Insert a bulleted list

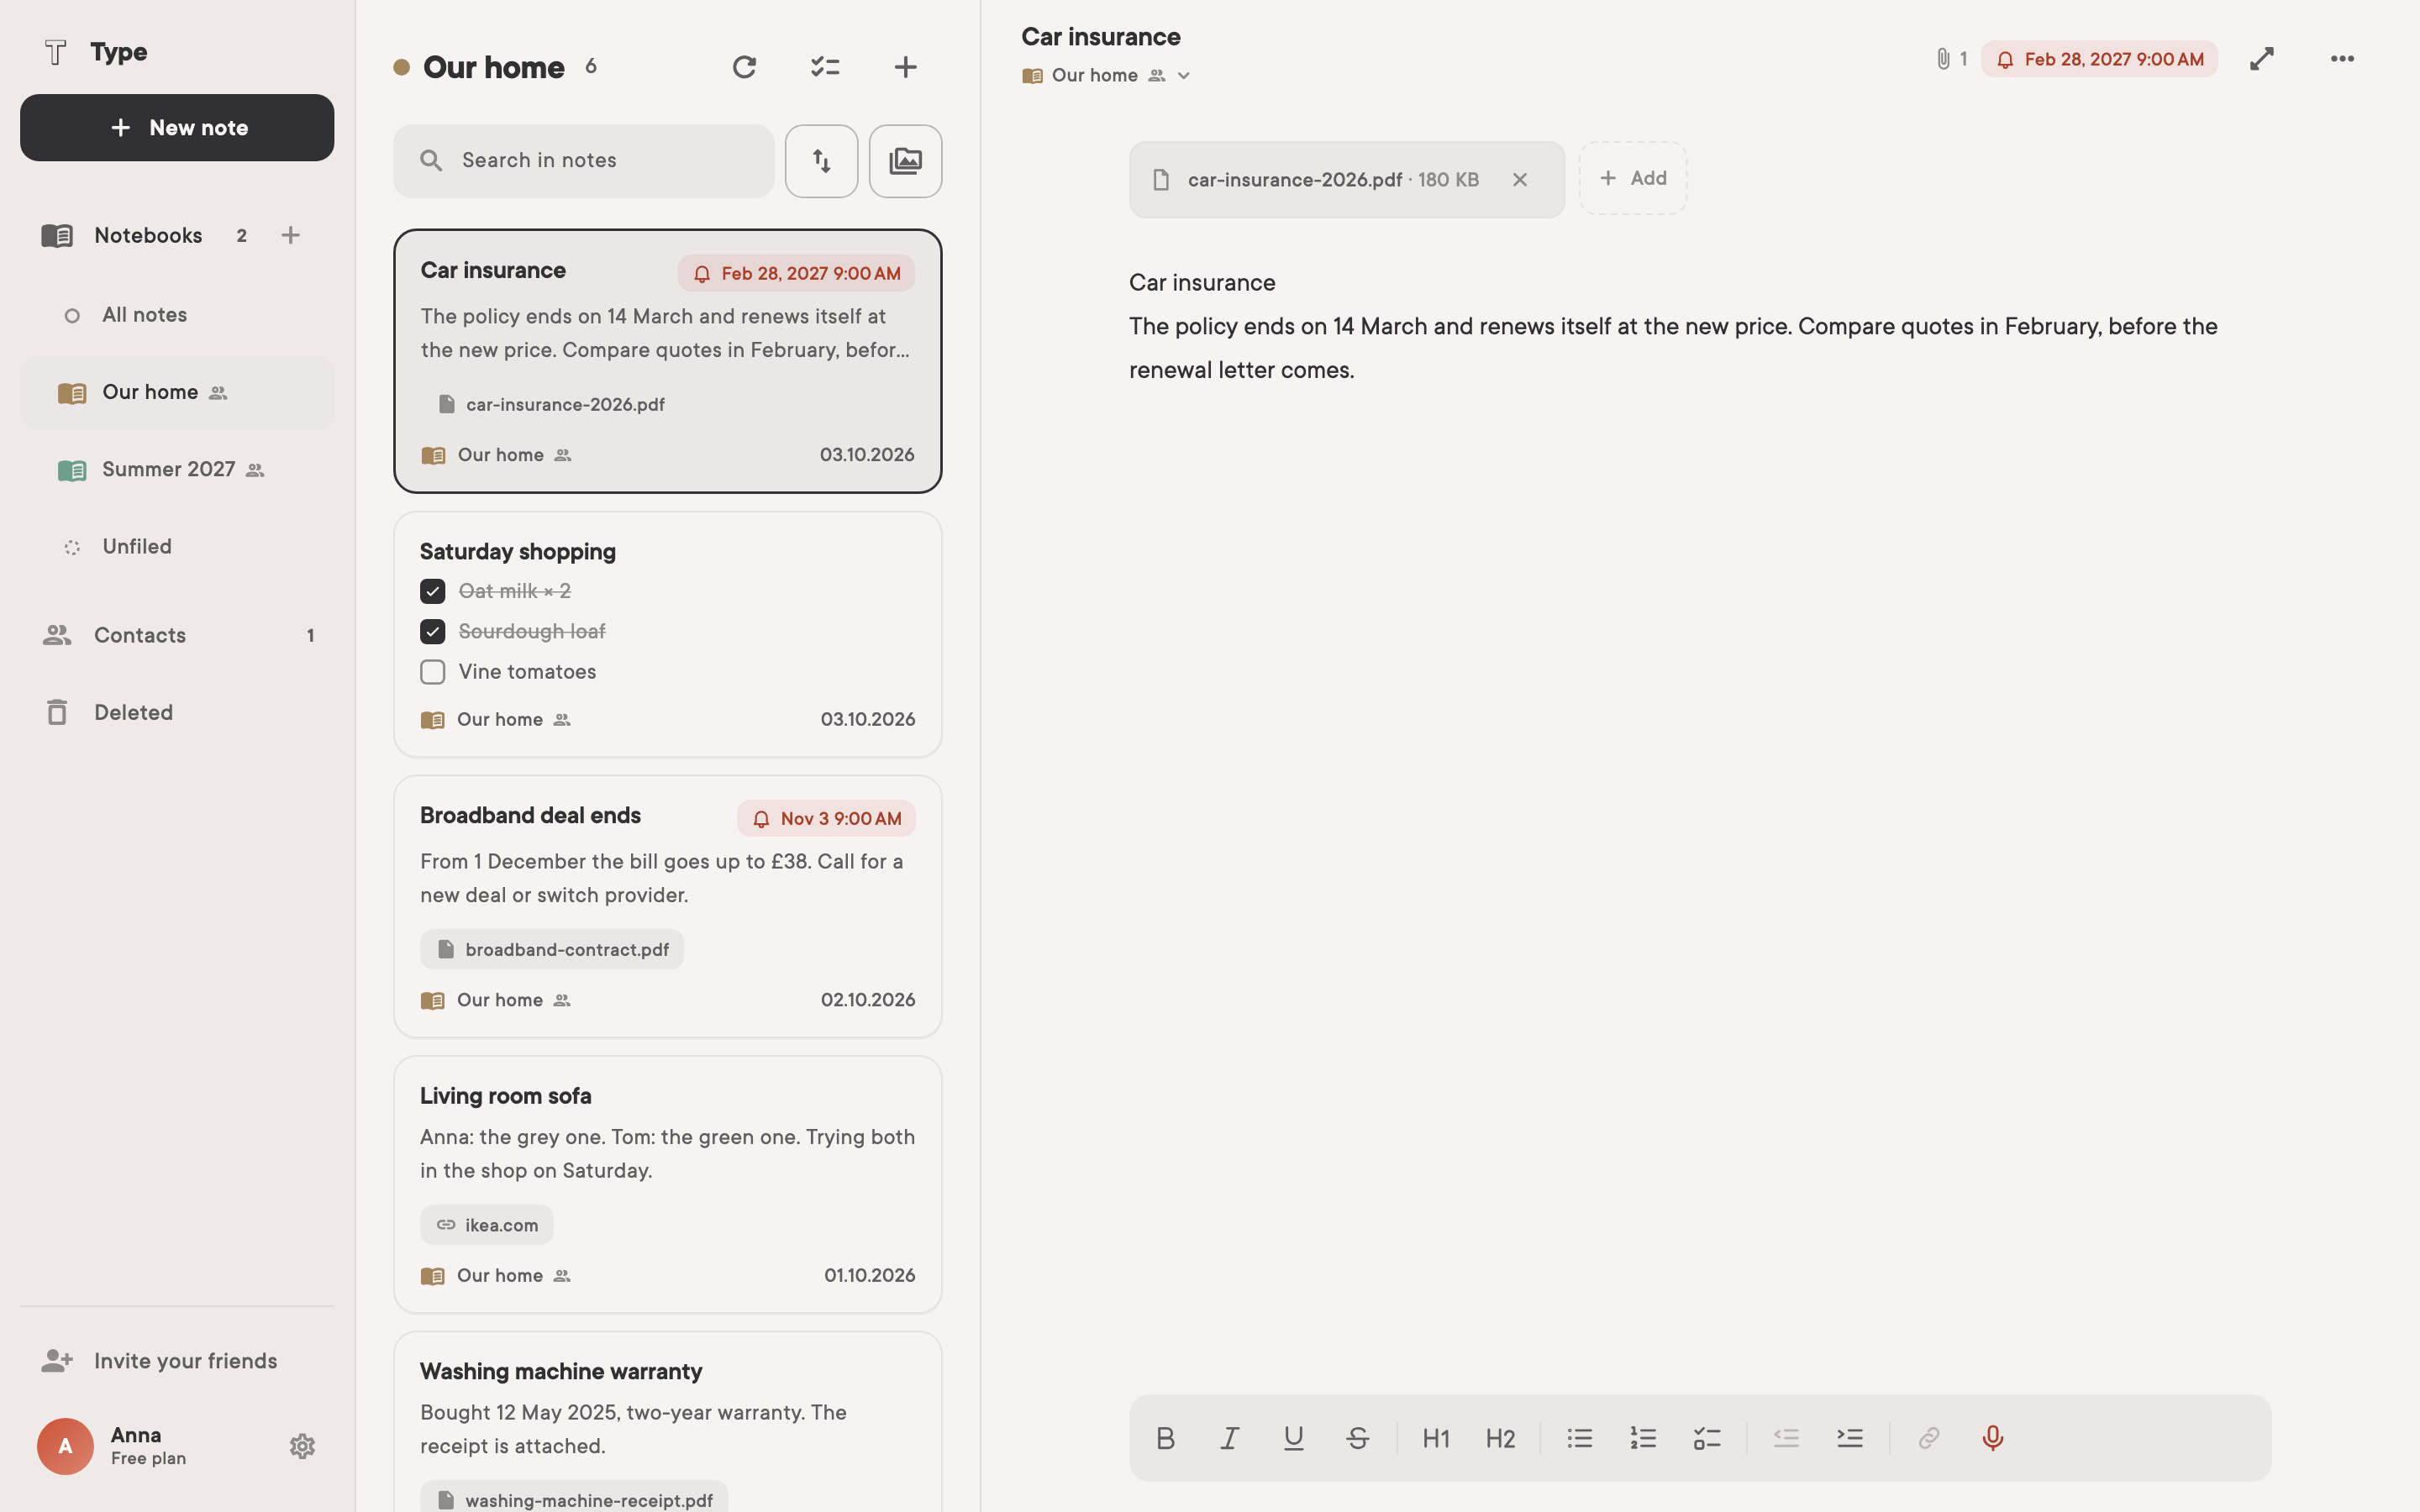coord(1579,1438)
